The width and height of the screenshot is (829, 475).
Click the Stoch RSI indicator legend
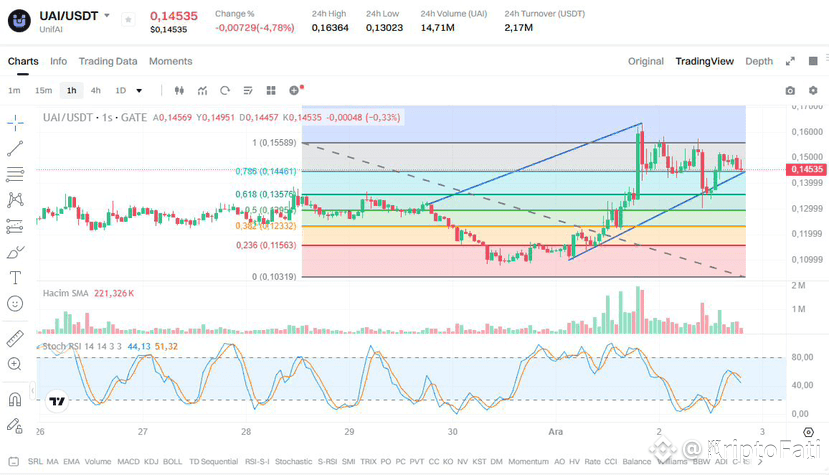coord(82,346)
